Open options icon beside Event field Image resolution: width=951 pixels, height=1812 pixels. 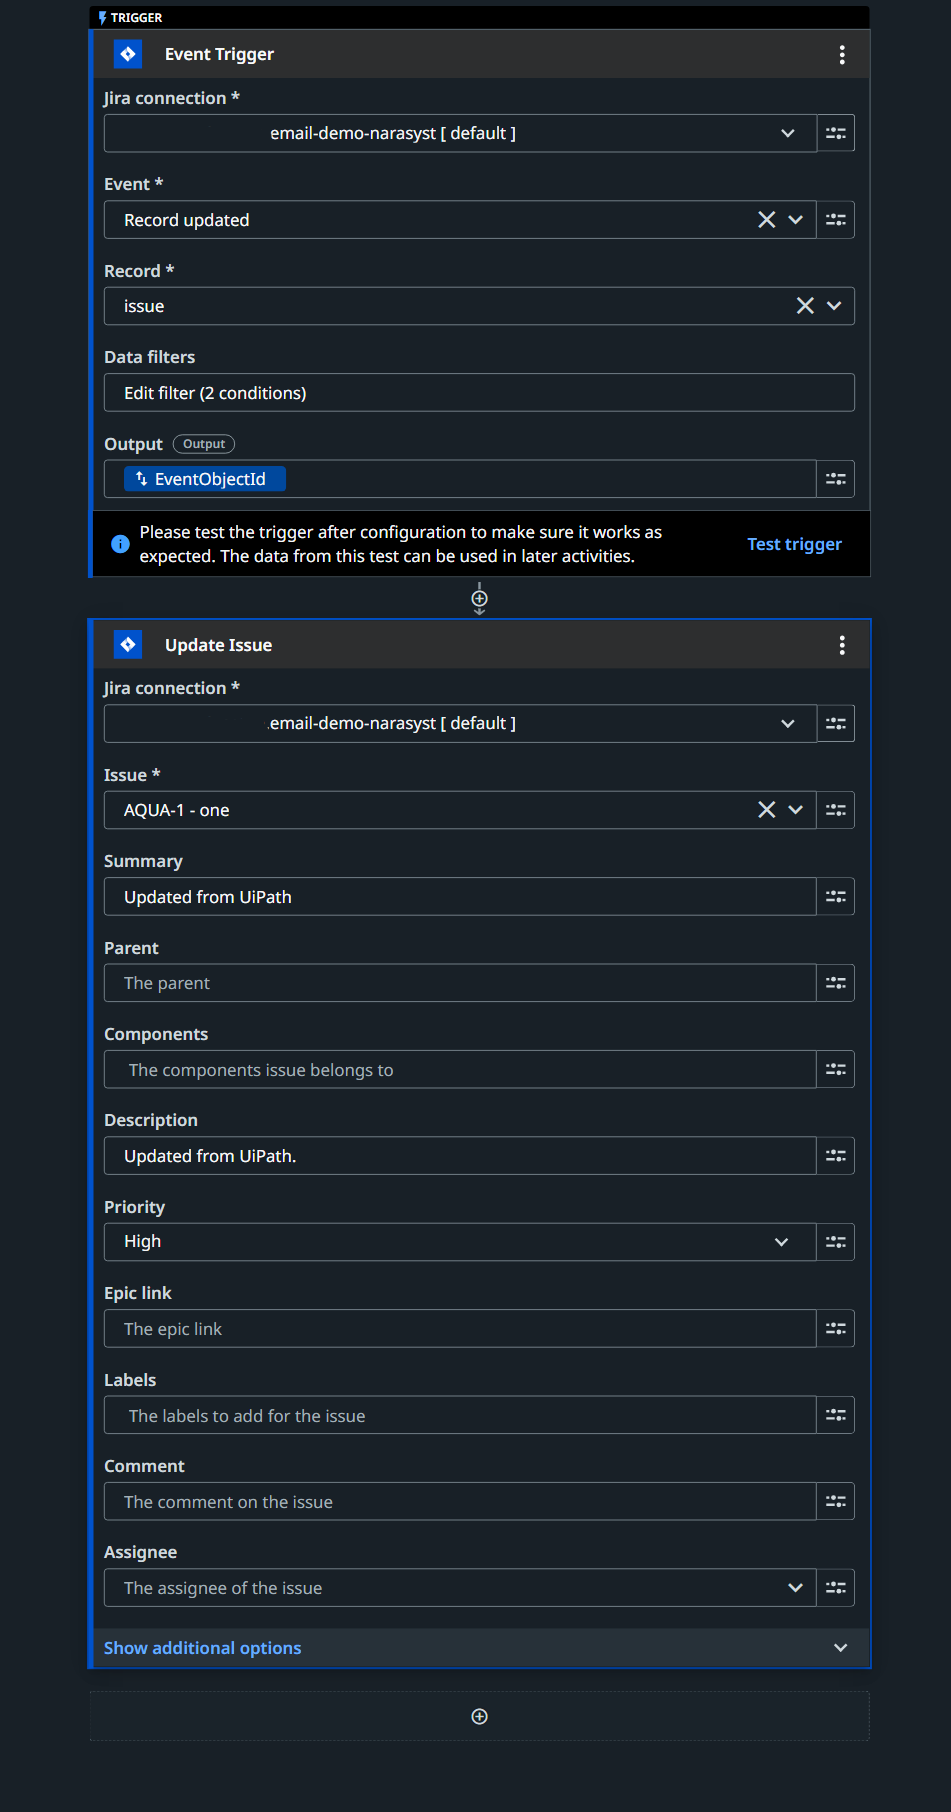(836, 220)
